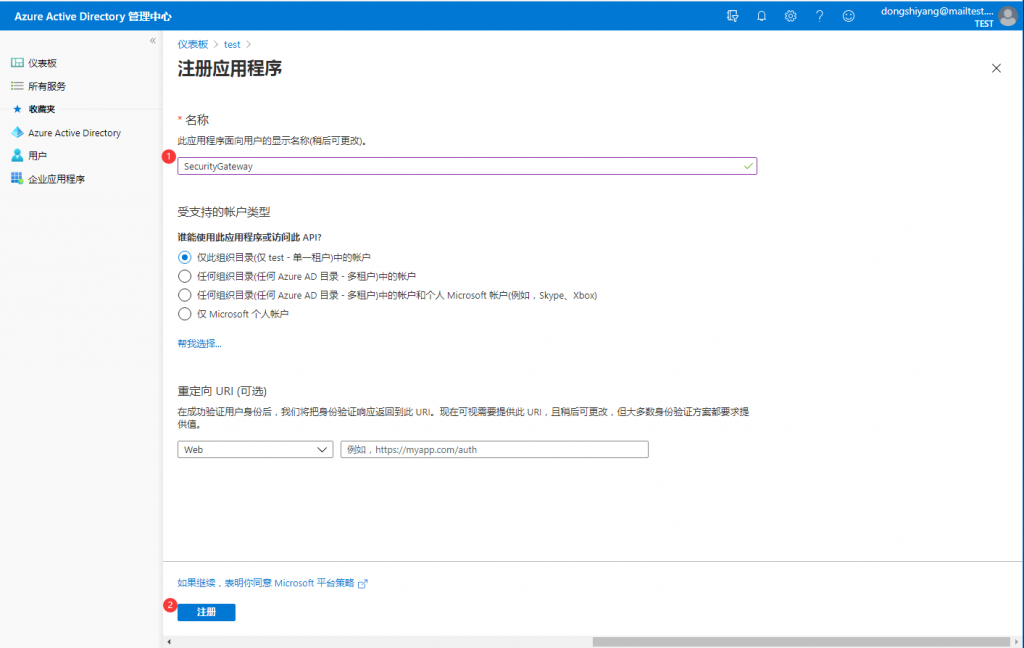Click the redirect URI input field

coord(494,449)
